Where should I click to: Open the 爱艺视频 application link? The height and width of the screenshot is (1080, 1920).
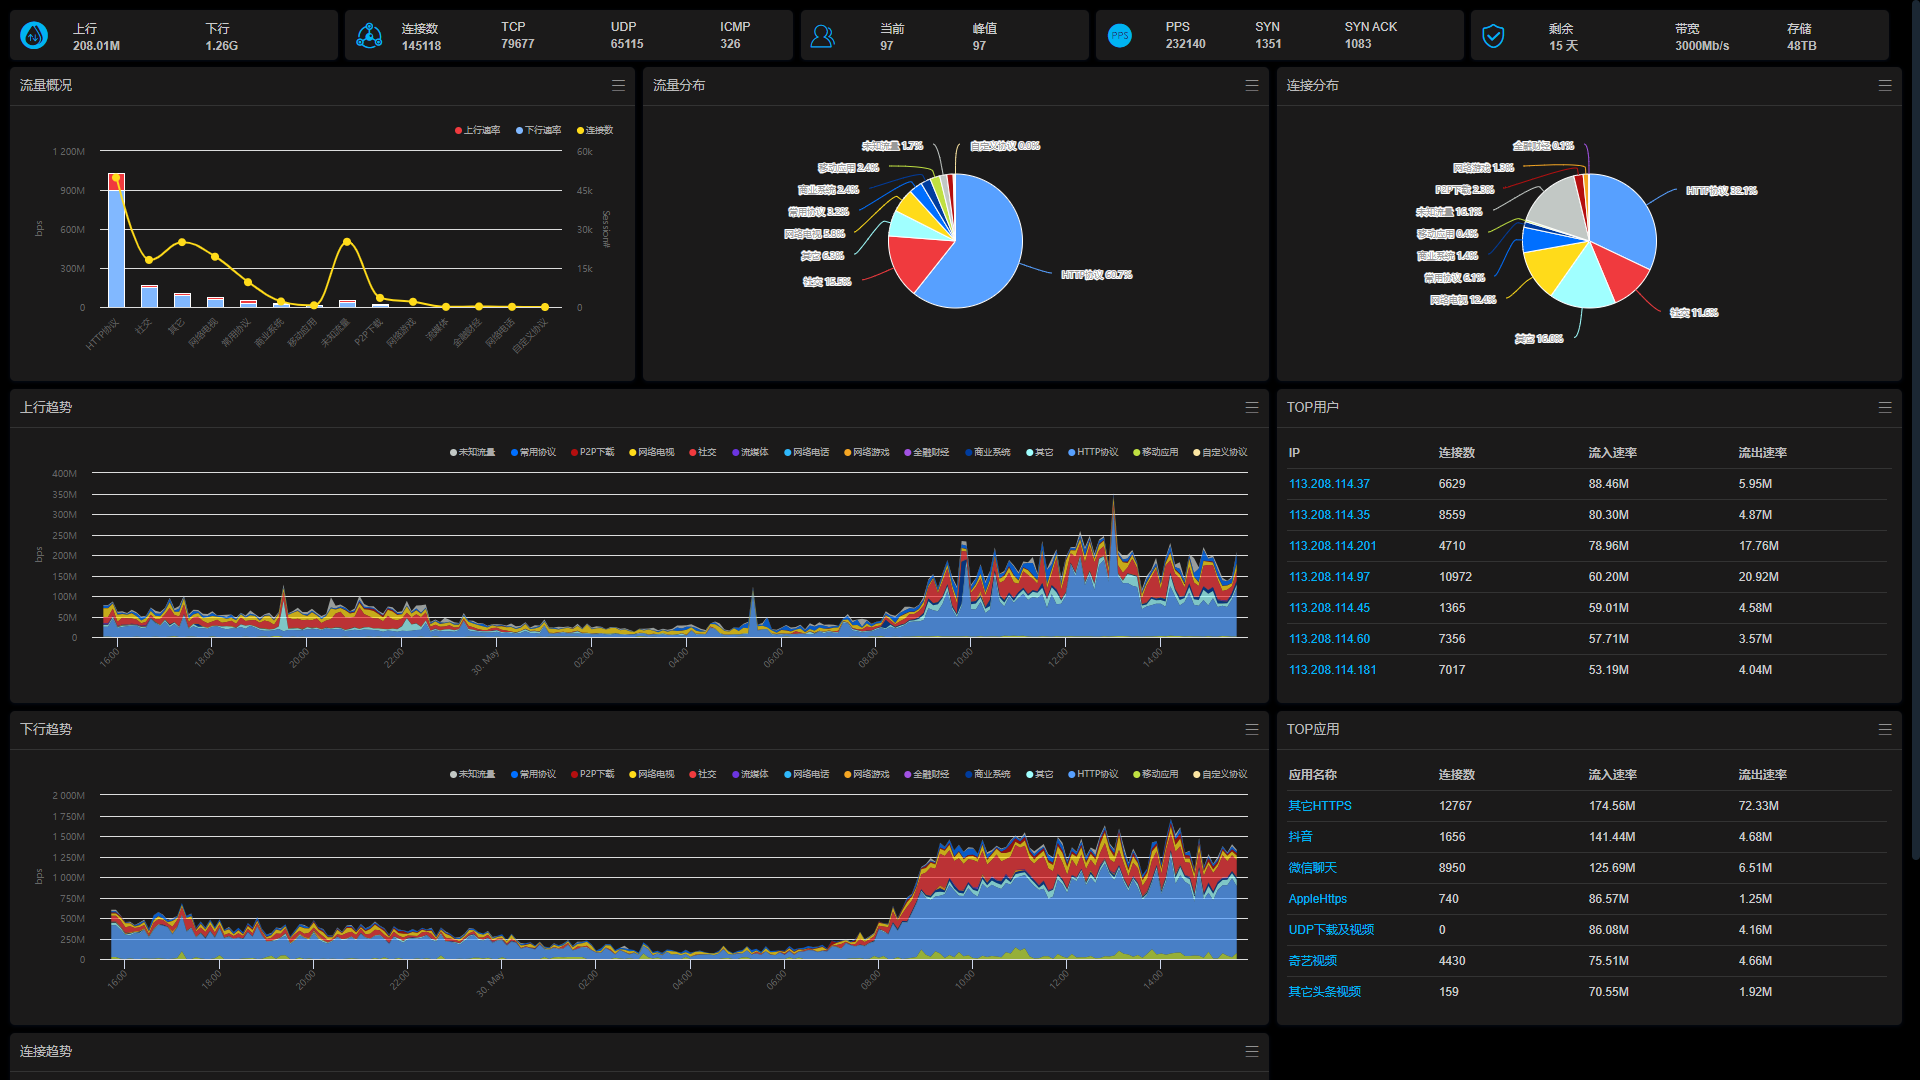1312,961
